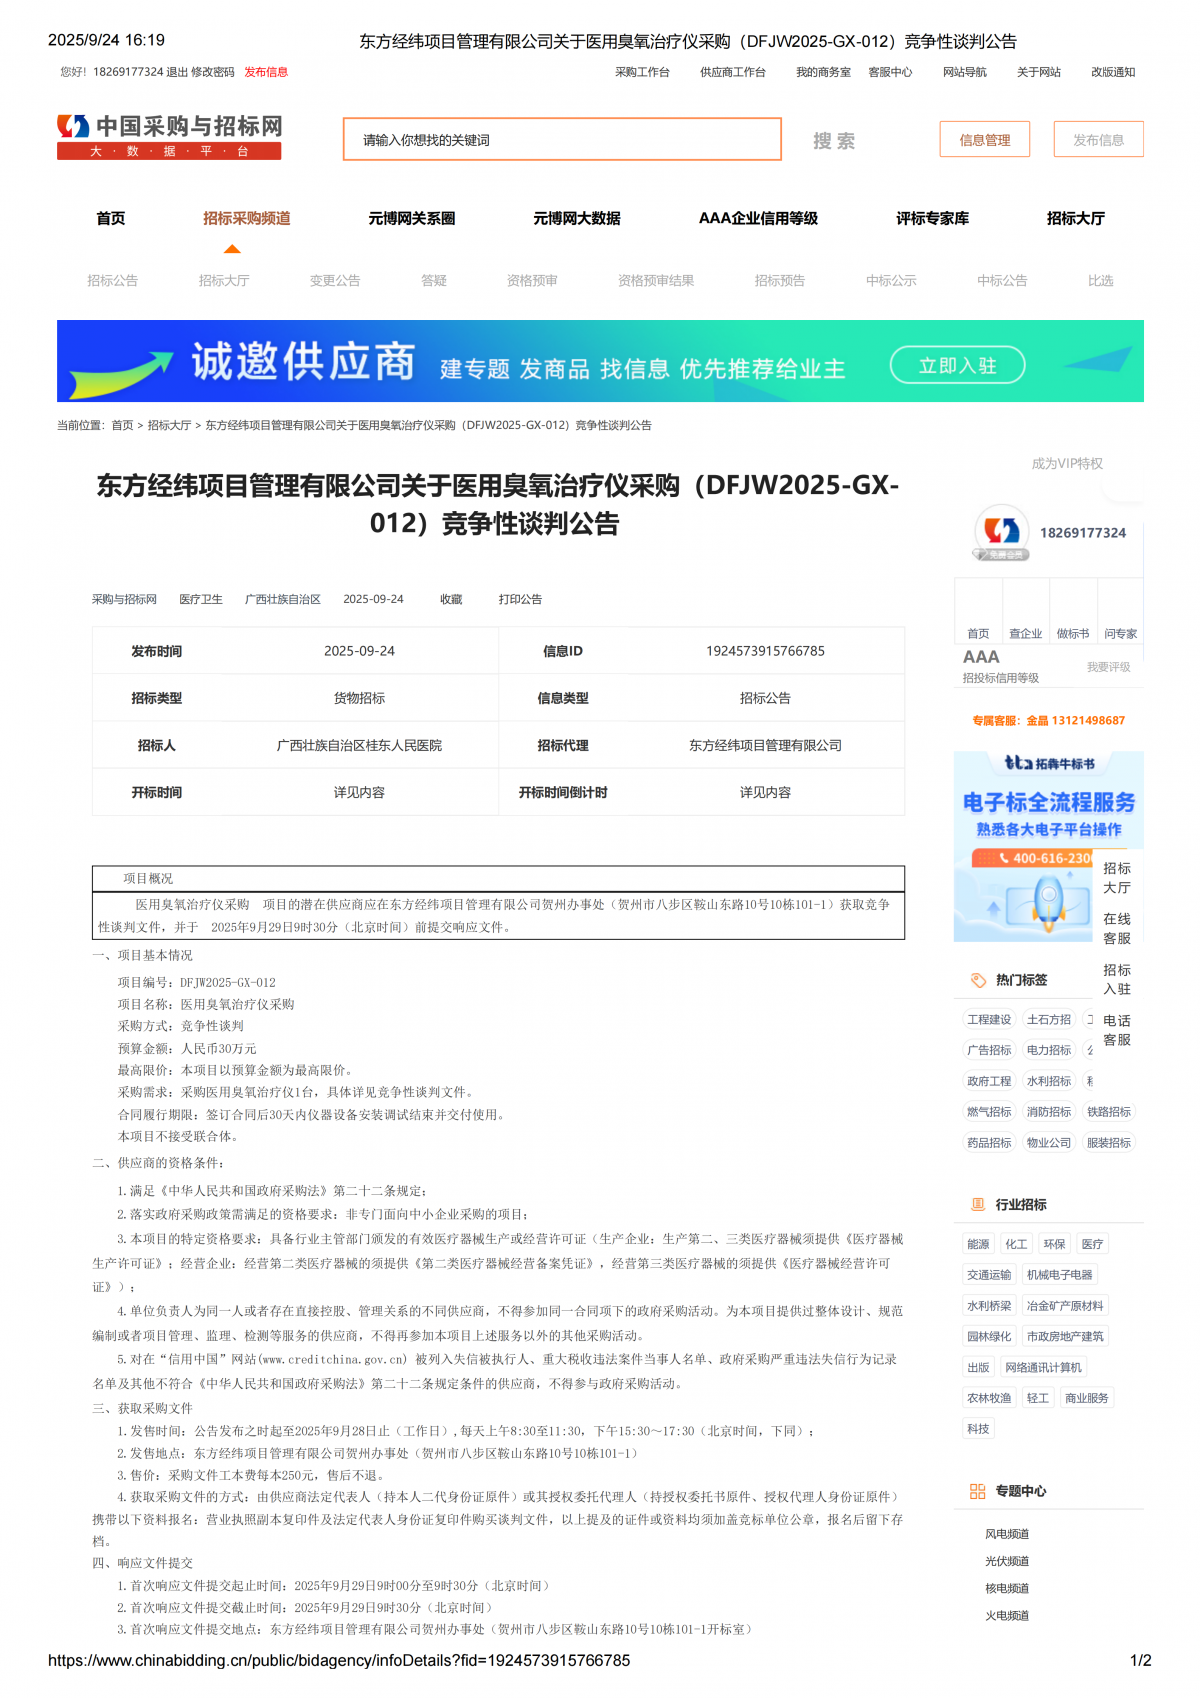Click 打印公告 to print the notice
Viewport: 1200px width, 1698px height.
pos(520,599)
